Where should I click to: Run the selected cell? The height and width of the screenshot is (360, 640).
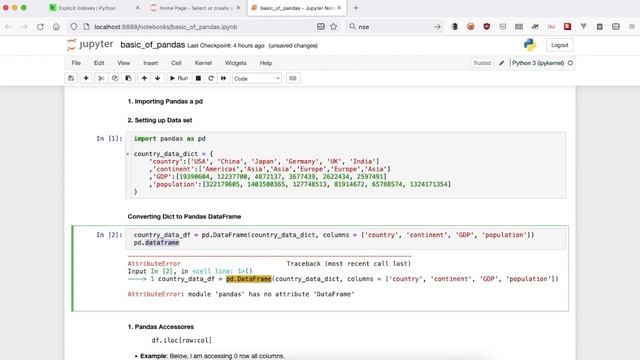point(179,78)
